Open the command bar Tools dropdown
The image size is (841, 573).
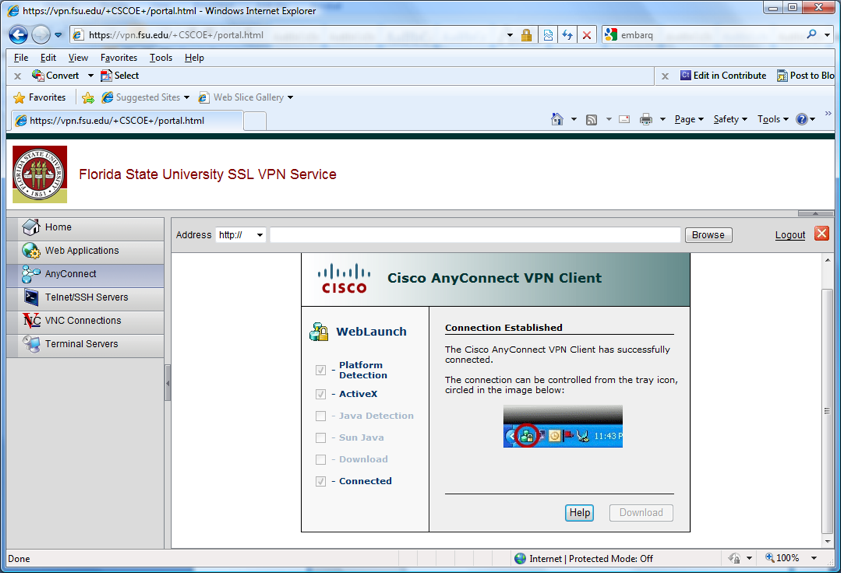point(773,119)
